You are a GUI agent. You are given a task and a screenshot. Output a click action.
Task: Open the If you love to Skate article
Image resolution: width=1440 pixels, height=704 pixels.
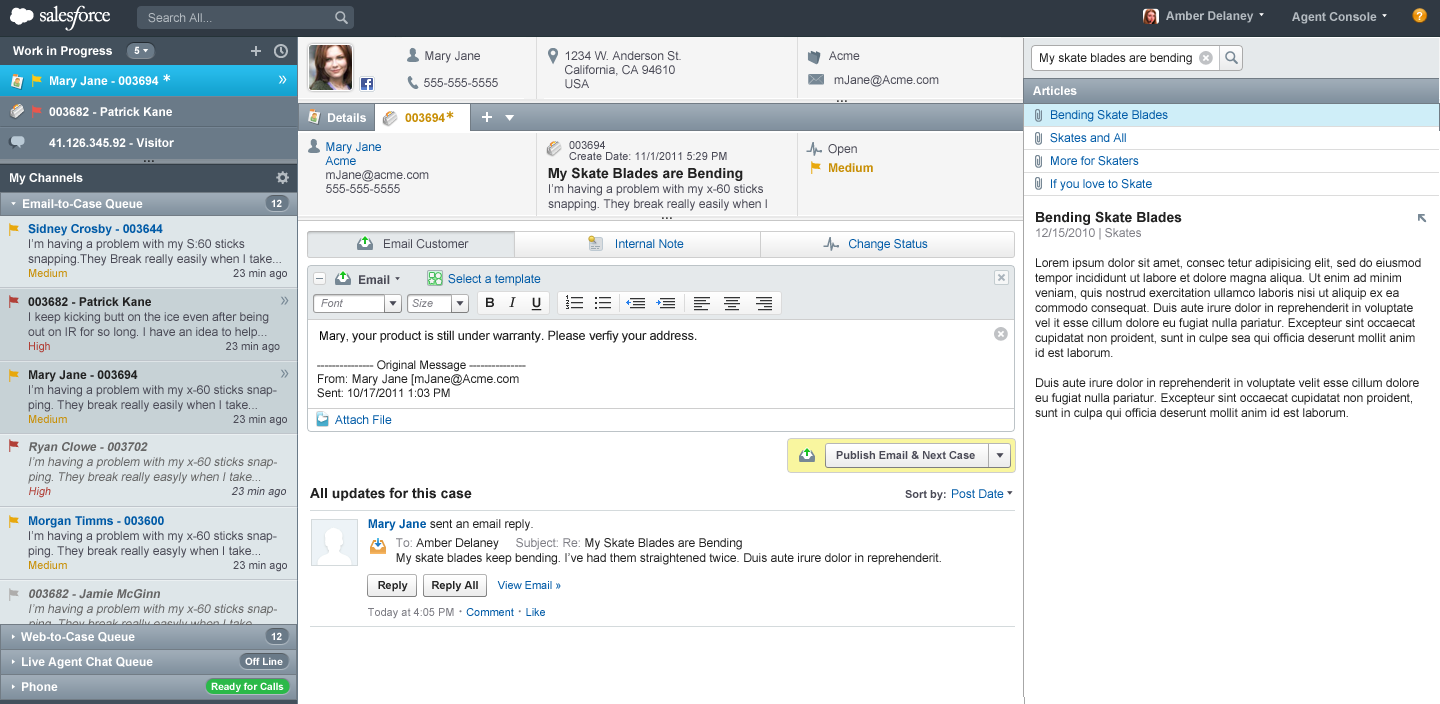(x=1101, y=184)
